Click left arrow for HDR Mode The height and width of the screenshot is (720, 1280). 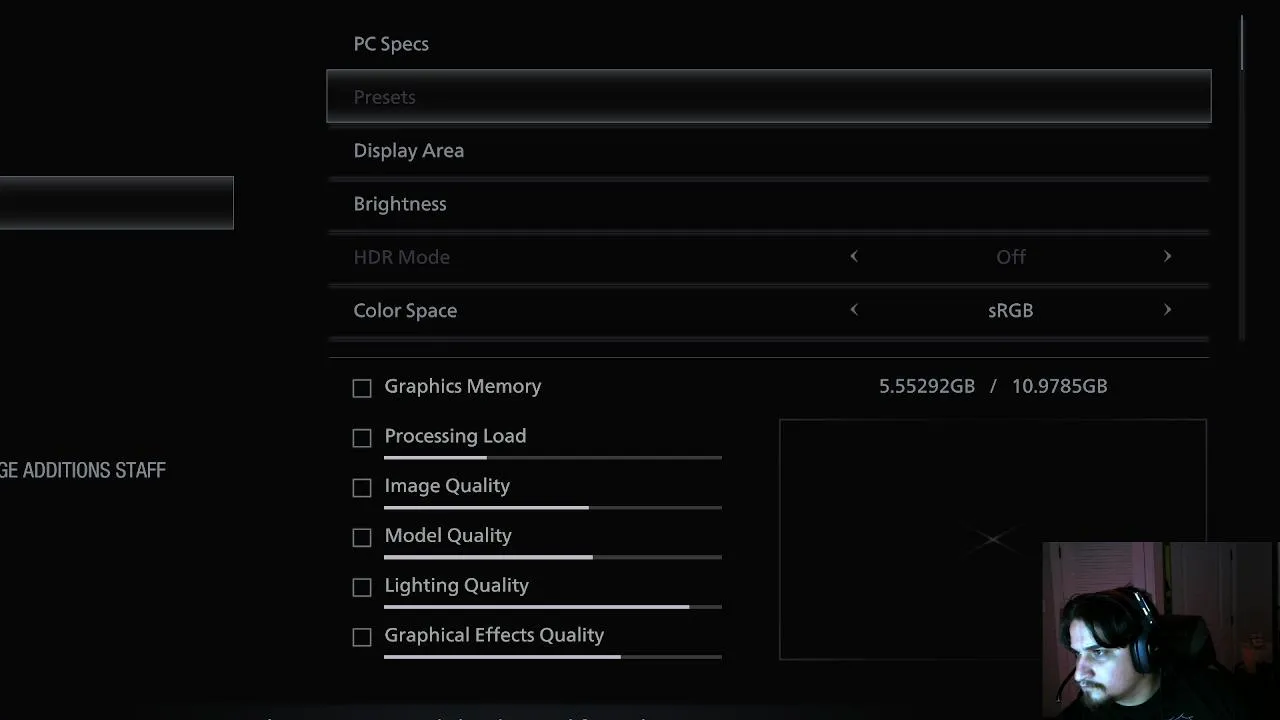coord(854,257)
